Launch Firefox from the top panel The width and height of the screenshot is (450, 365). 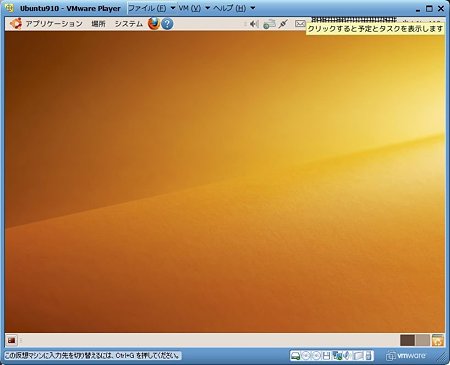153,24
